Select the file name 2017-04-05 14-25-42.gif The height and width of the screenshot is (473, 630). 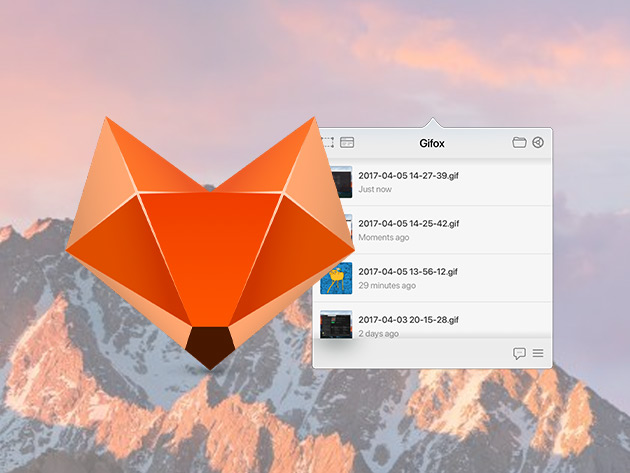pos(408,223)
